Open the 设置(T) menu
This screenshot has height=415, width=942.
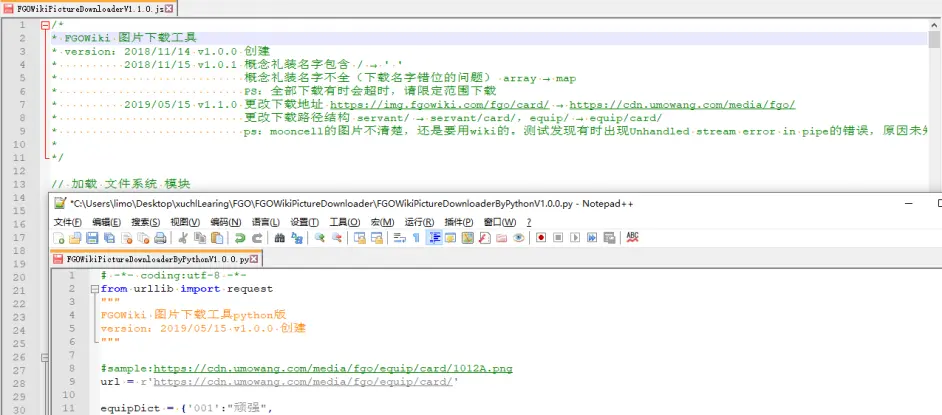(x=305, y=222)
